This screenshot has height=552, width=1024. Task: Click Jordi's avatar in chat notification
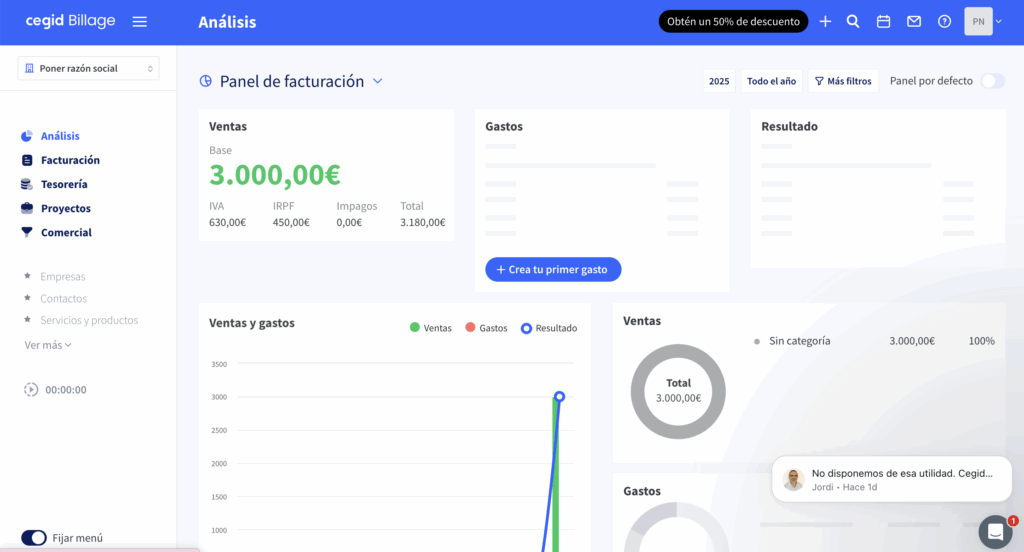[793, 479]
